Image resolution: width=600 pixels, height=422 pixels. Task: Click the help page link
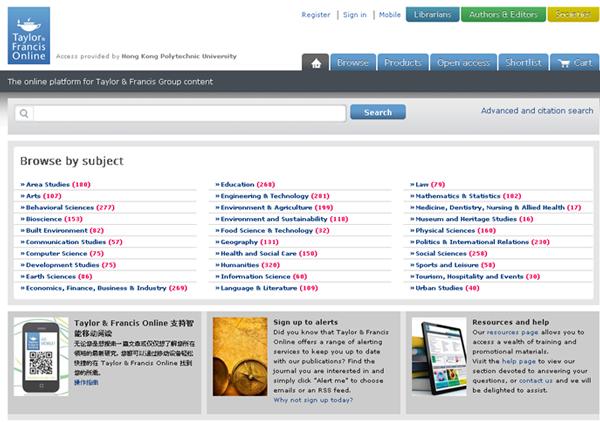click(518, 361)
